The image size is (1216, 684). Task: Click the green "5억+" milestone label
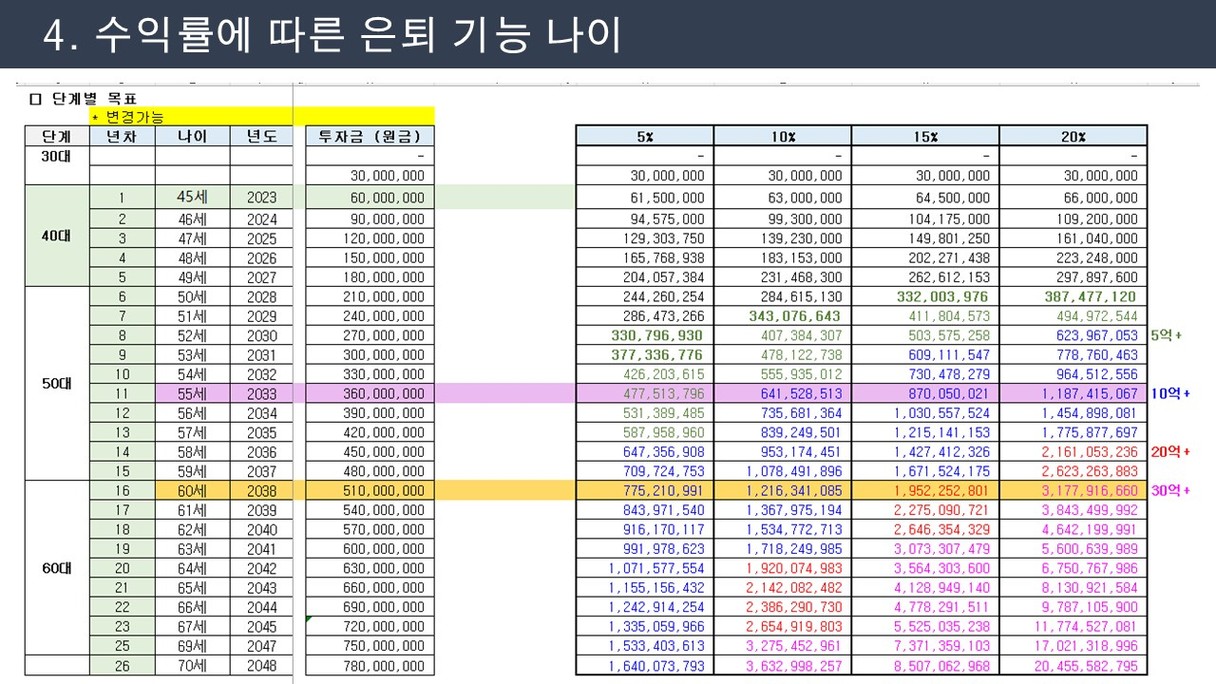[1166, 336]
